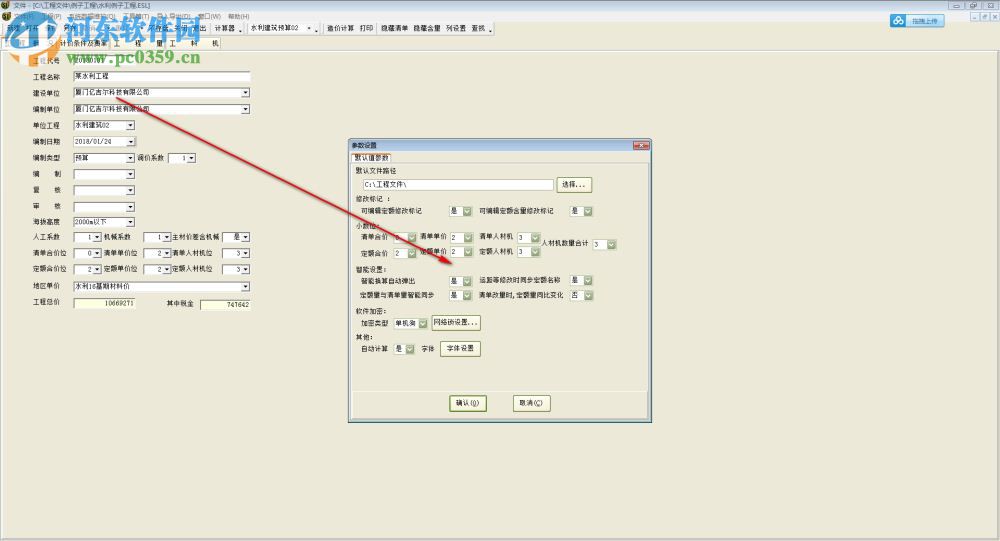Open the 可编辑定额修改标记 dropdown
Viewport: 1000px width, 541px height.
point(465,211)
